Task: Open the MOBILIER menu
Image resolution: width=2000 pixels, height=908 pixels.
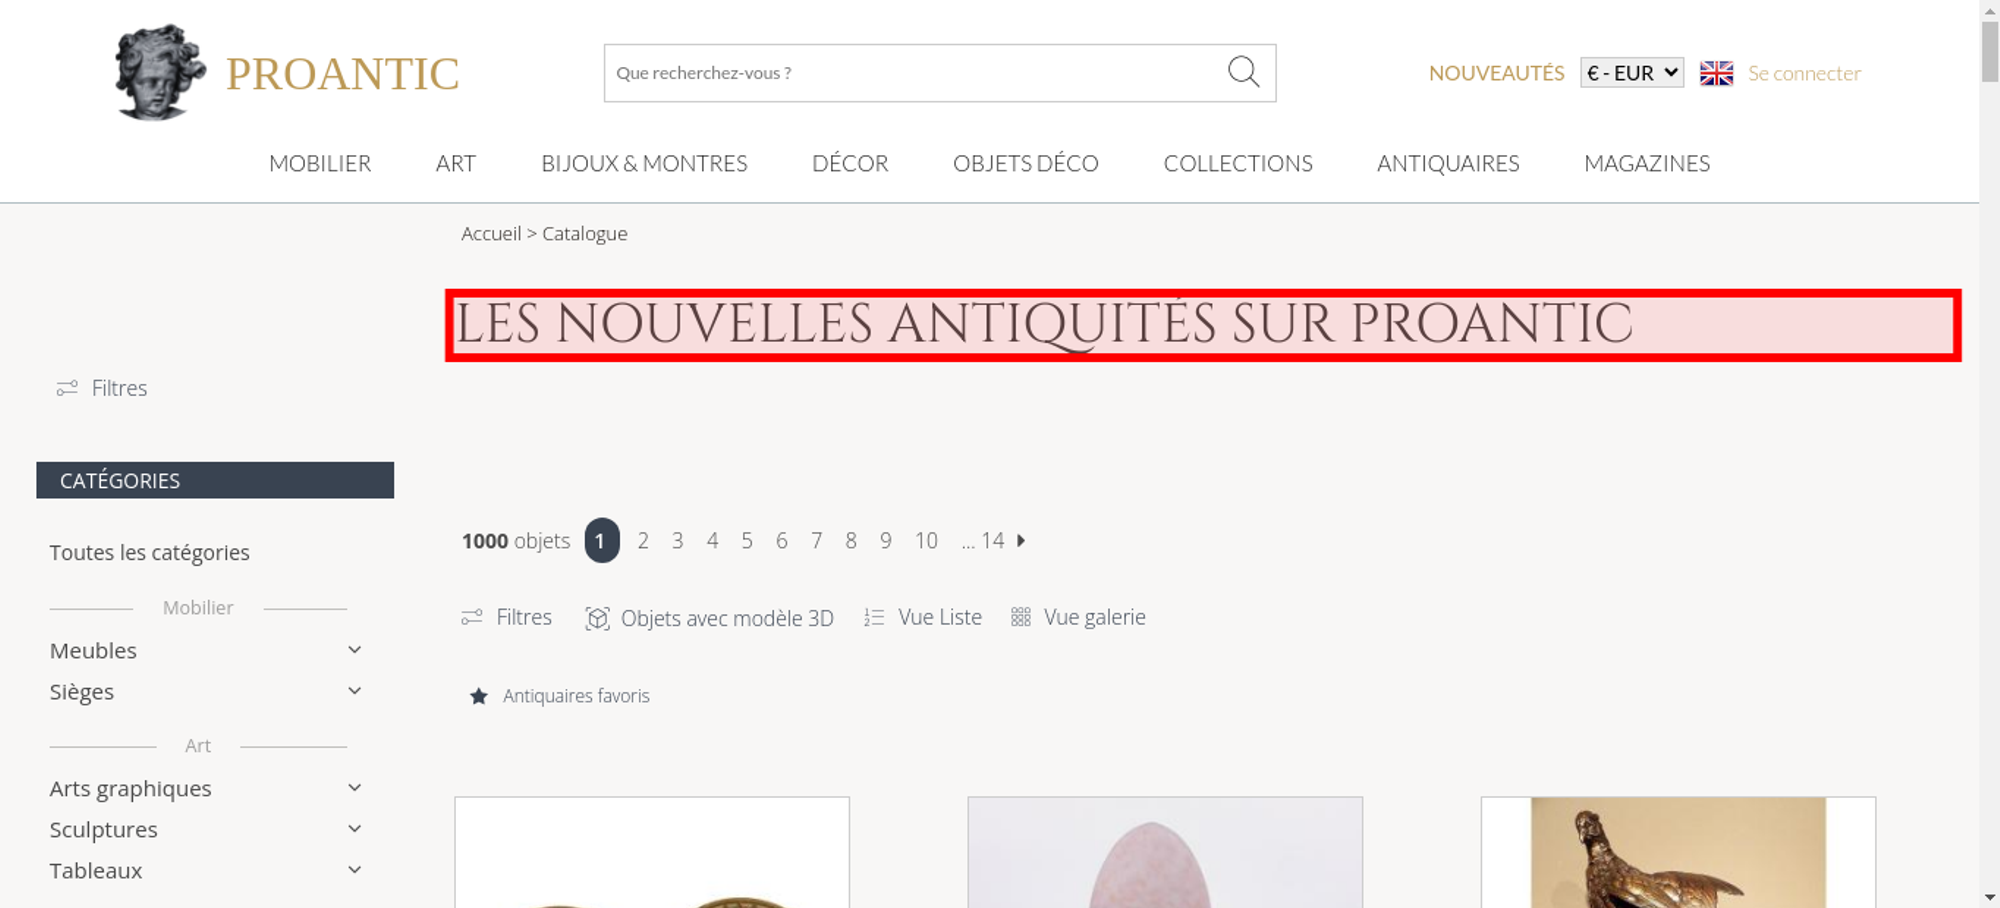Action: click(320, 163)
